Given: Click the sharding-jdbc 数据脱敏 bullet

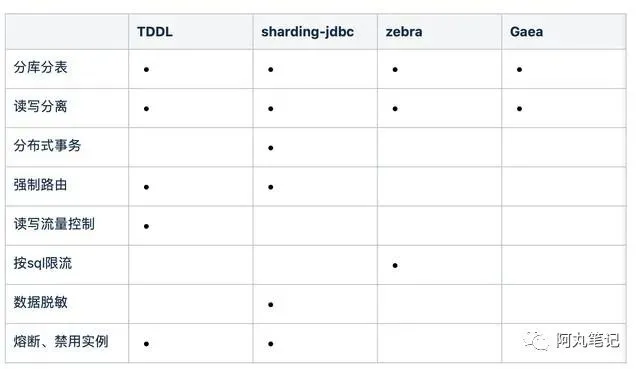Looking at the screenshot, I should (271, 305).
